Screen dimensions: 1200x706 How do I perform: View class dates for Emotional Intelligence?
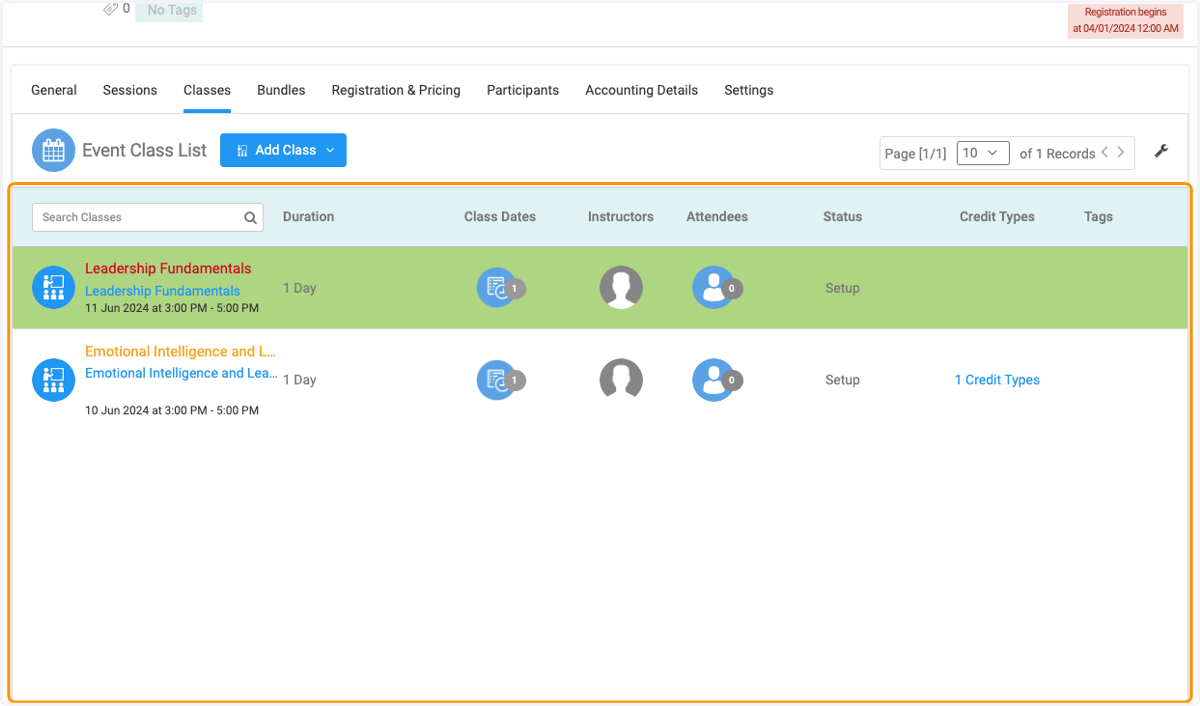click(500, 380)
